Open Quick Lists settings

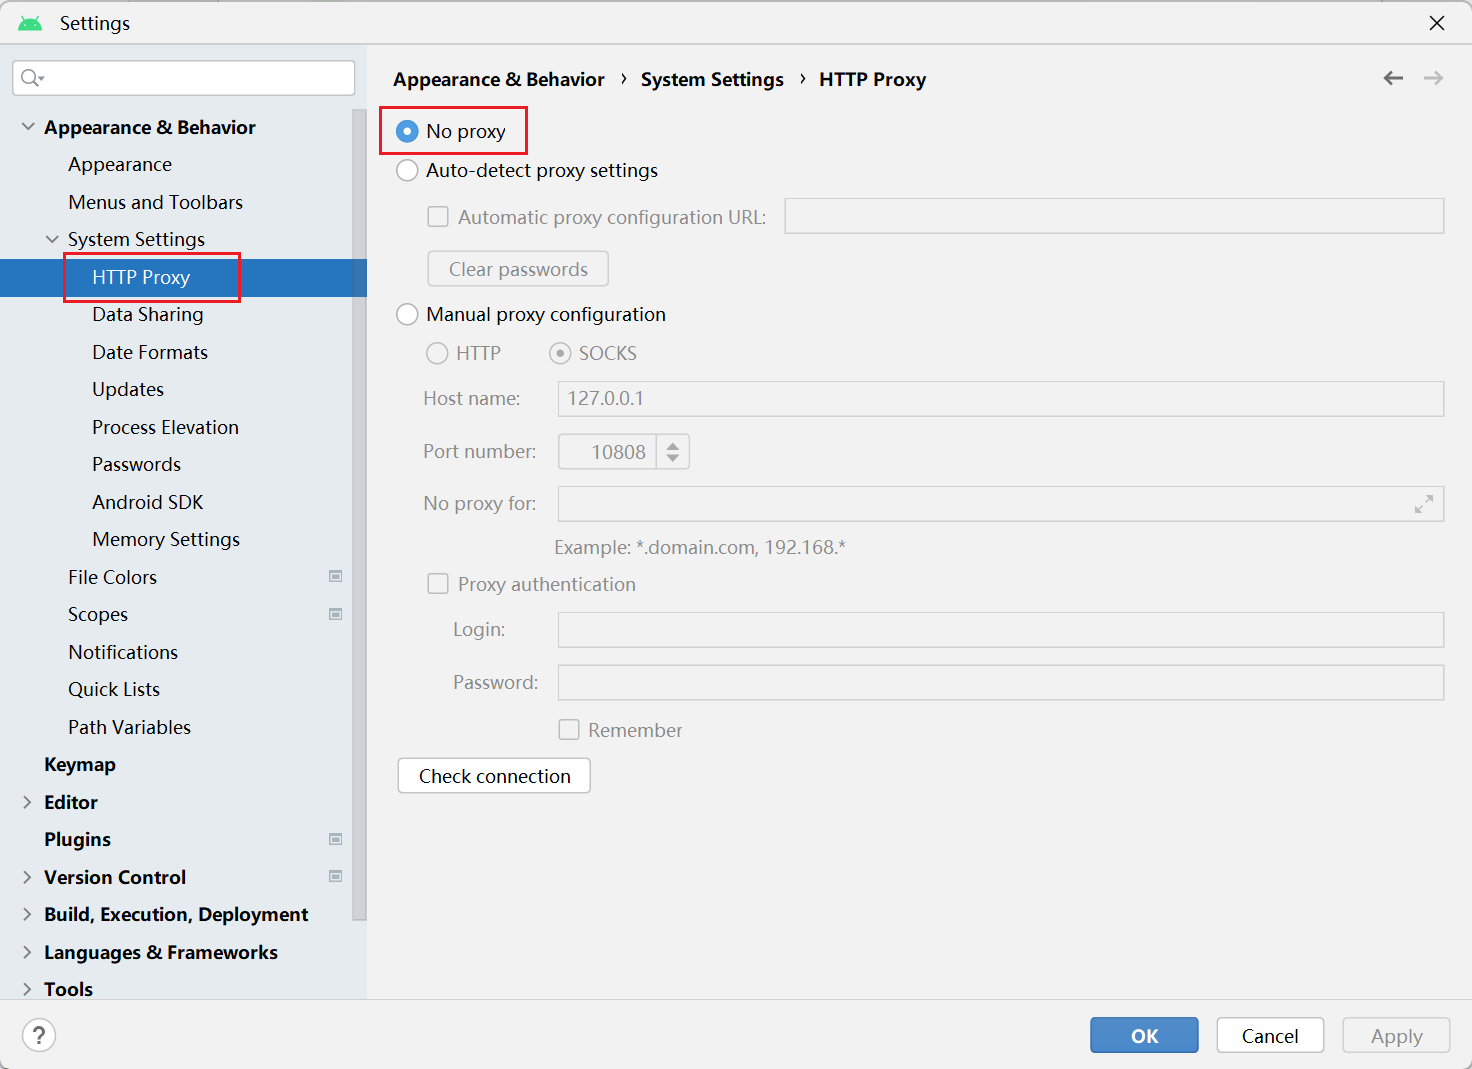point(114,689)
